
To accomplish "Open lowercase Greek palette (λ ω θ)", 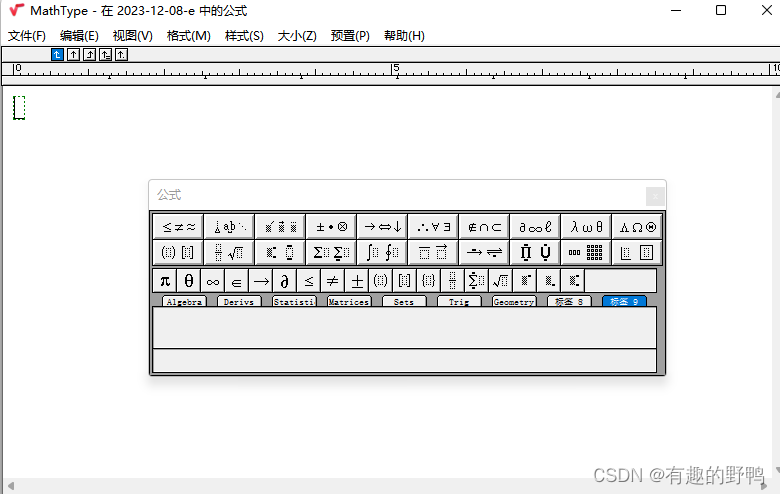I will (586, 227).
